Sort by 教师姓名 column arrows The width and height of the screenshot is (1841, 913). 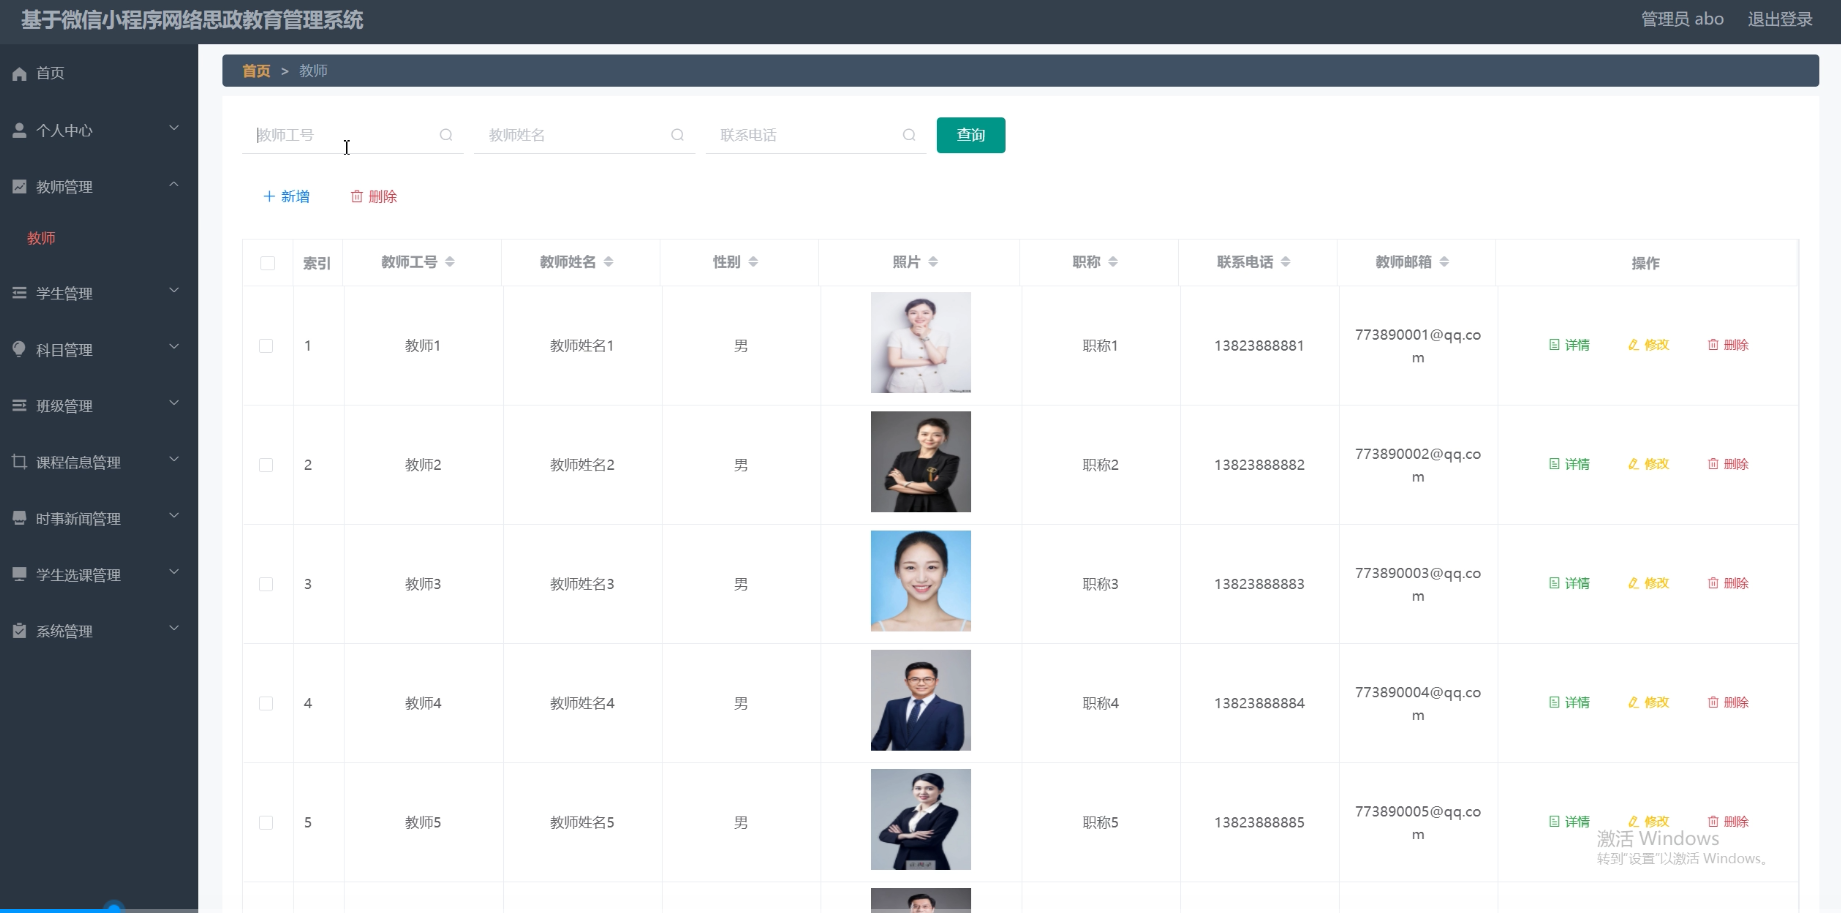click(609, 262)
